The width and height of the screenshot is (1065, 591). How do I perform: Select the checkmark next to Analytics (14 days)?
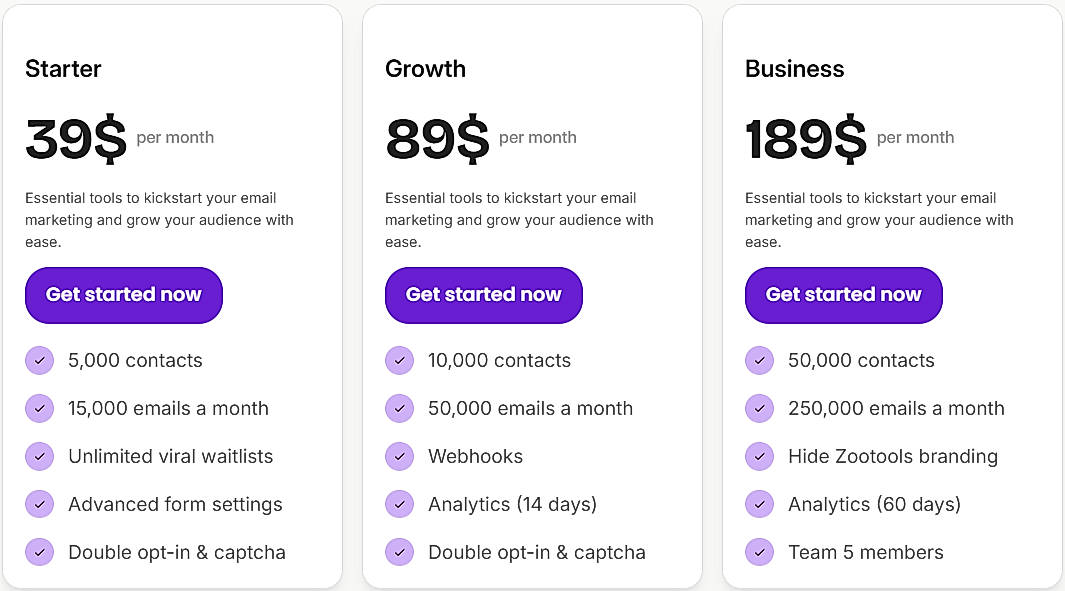click(x=400, y=504)
